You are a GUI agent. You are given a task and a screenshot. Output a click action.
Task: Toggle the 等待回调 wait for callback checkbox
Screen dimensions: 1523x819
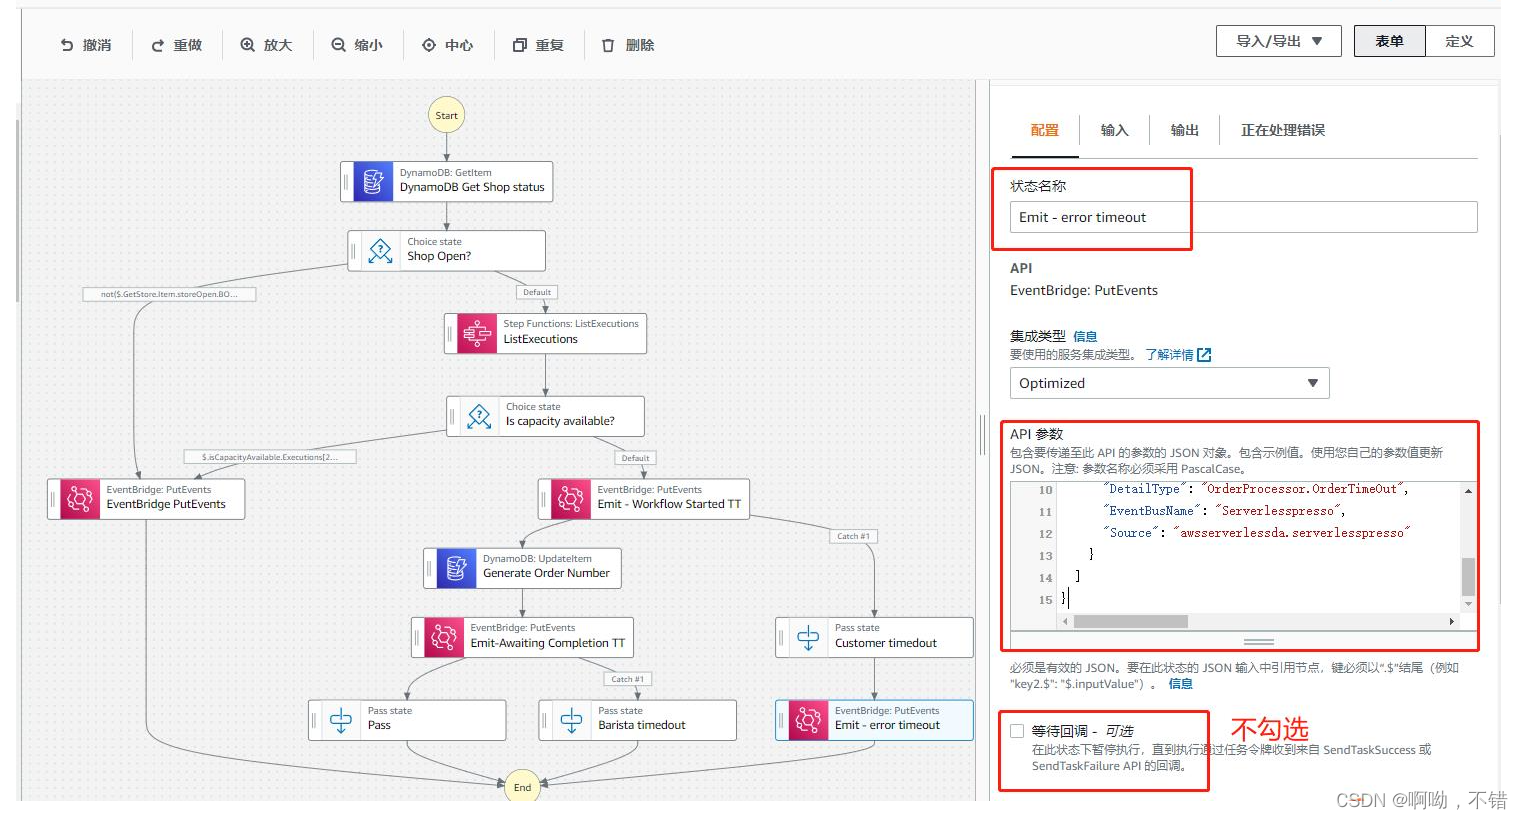click(x=1017, y=731)
